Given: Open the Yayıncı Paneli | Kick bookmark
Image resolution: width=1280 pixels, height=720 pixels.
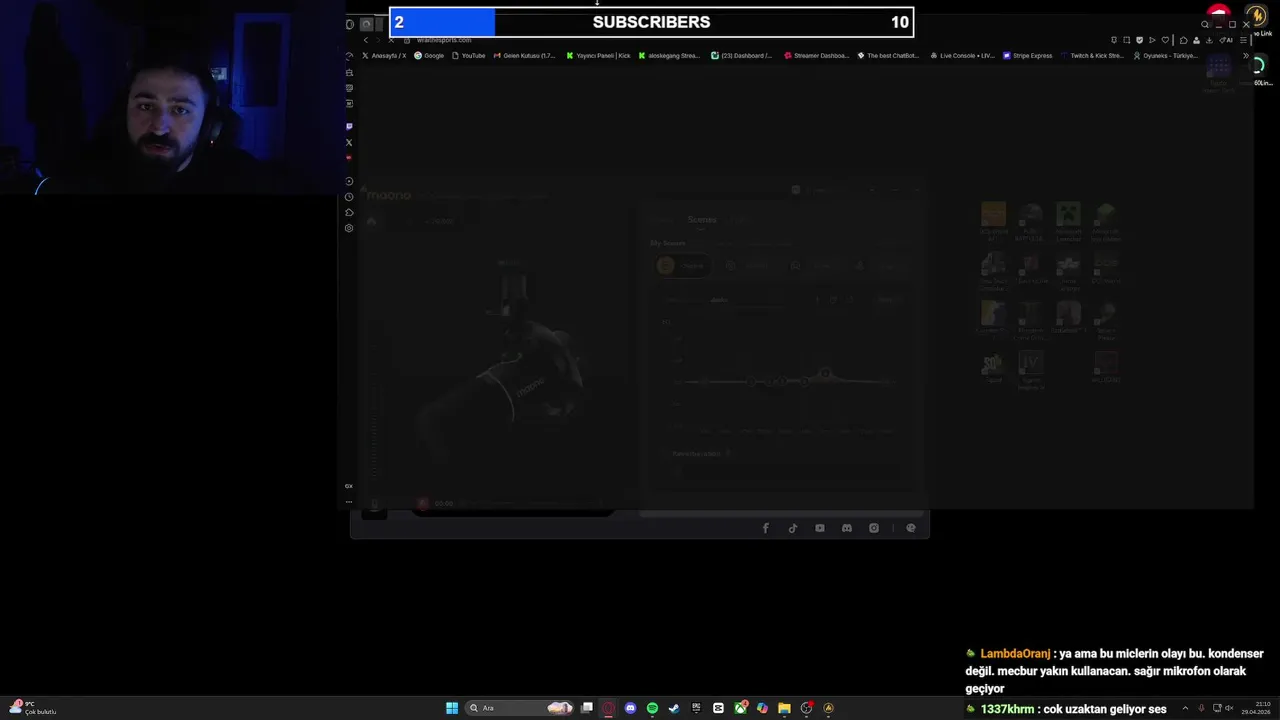Looking at the screenshot, I should coord(598,56).
